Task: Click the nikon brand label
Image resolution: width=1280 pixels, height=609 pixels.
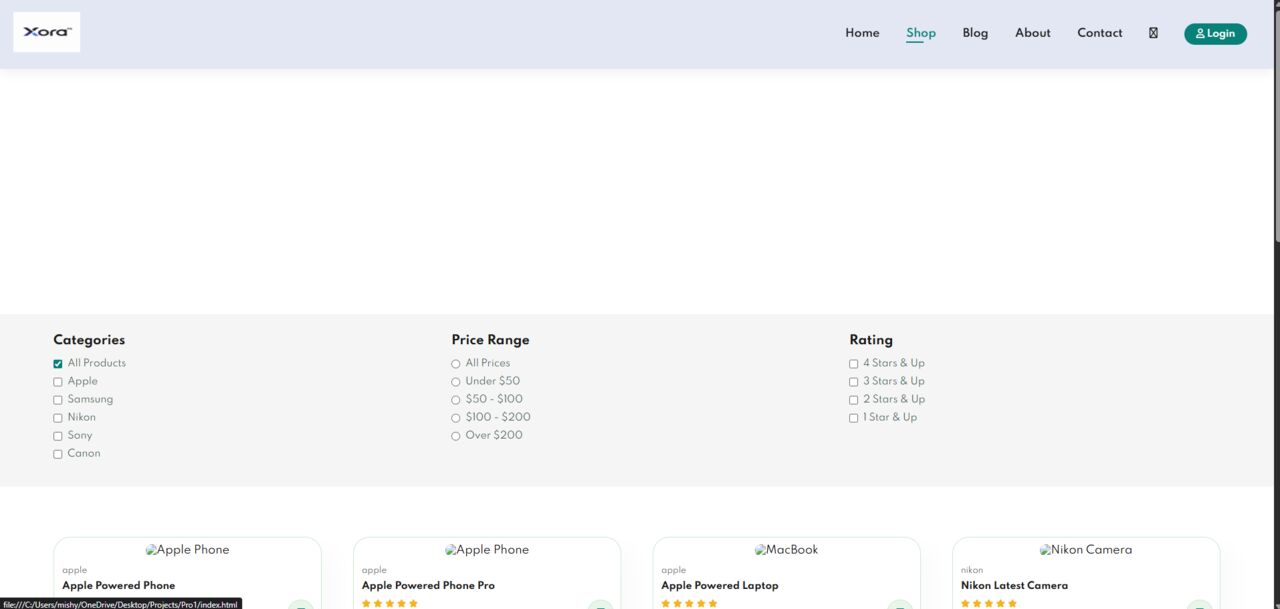Action: coord(972,570)
